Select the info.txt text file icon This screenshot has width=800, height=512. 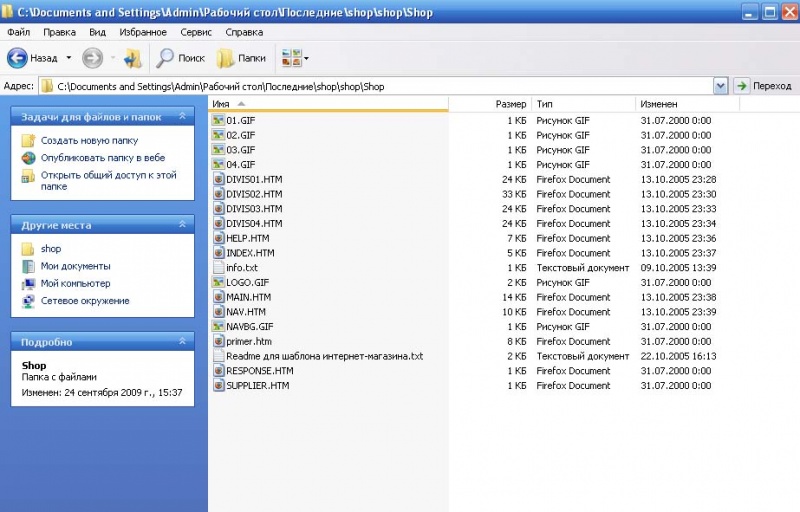218,268
